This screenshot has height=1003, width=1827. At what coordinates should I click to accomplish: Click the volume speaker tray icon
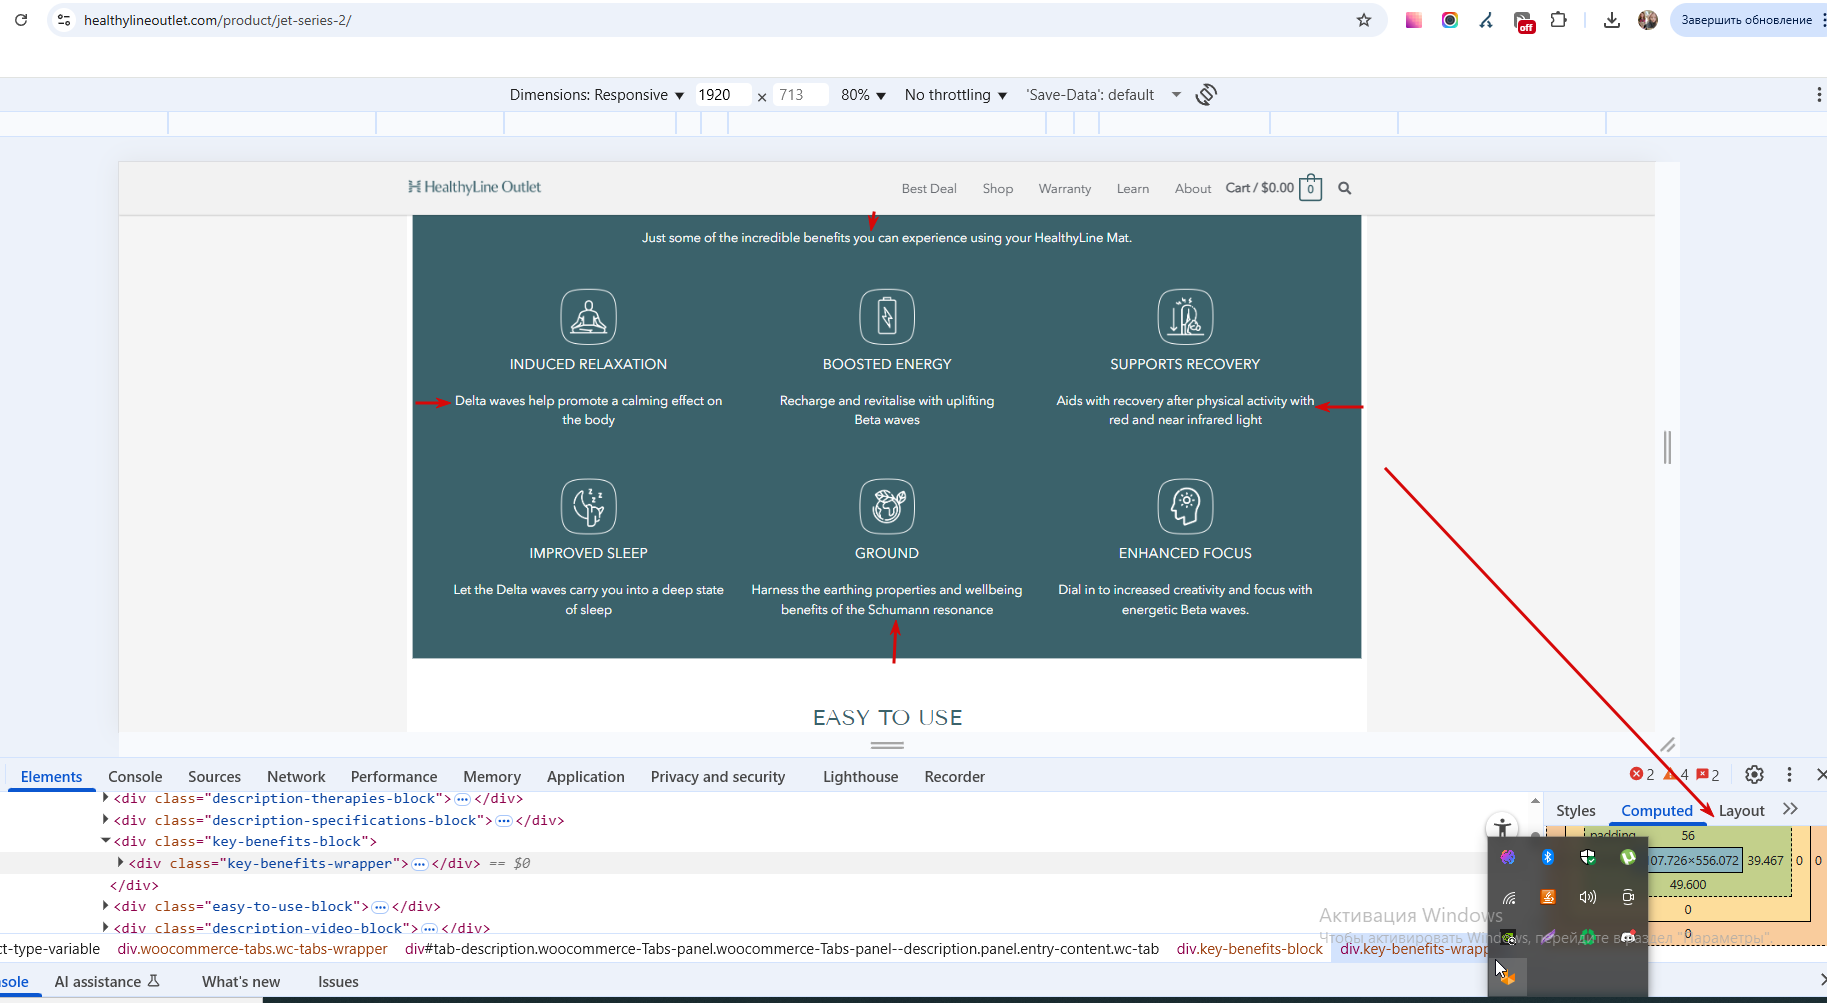point(1588,897)
